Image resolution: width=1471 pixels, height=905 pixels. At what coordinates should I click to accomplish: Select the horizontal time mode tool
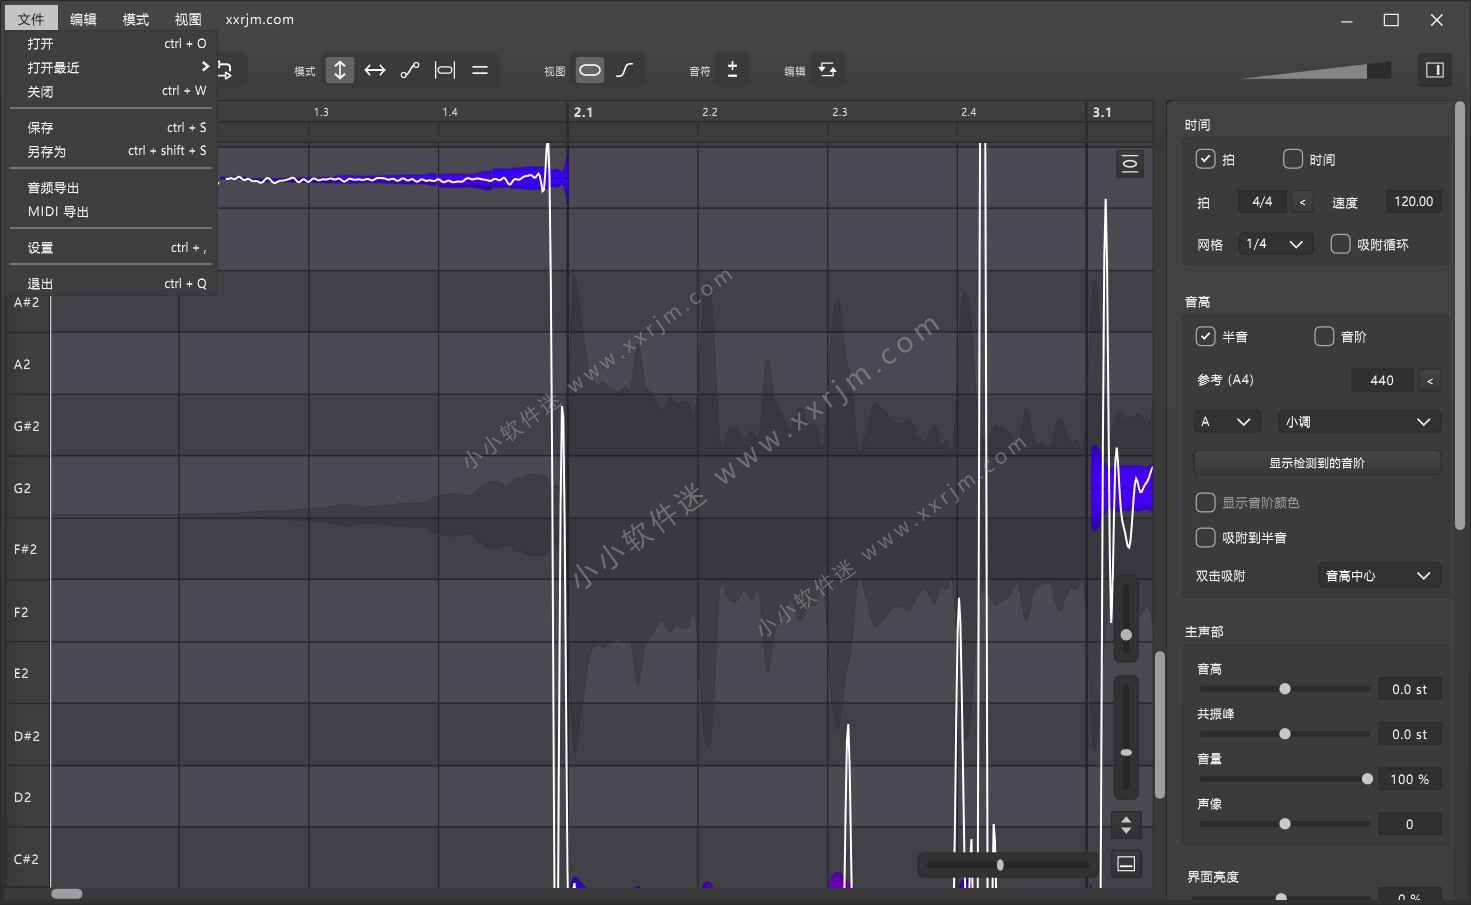click(375, 70)
